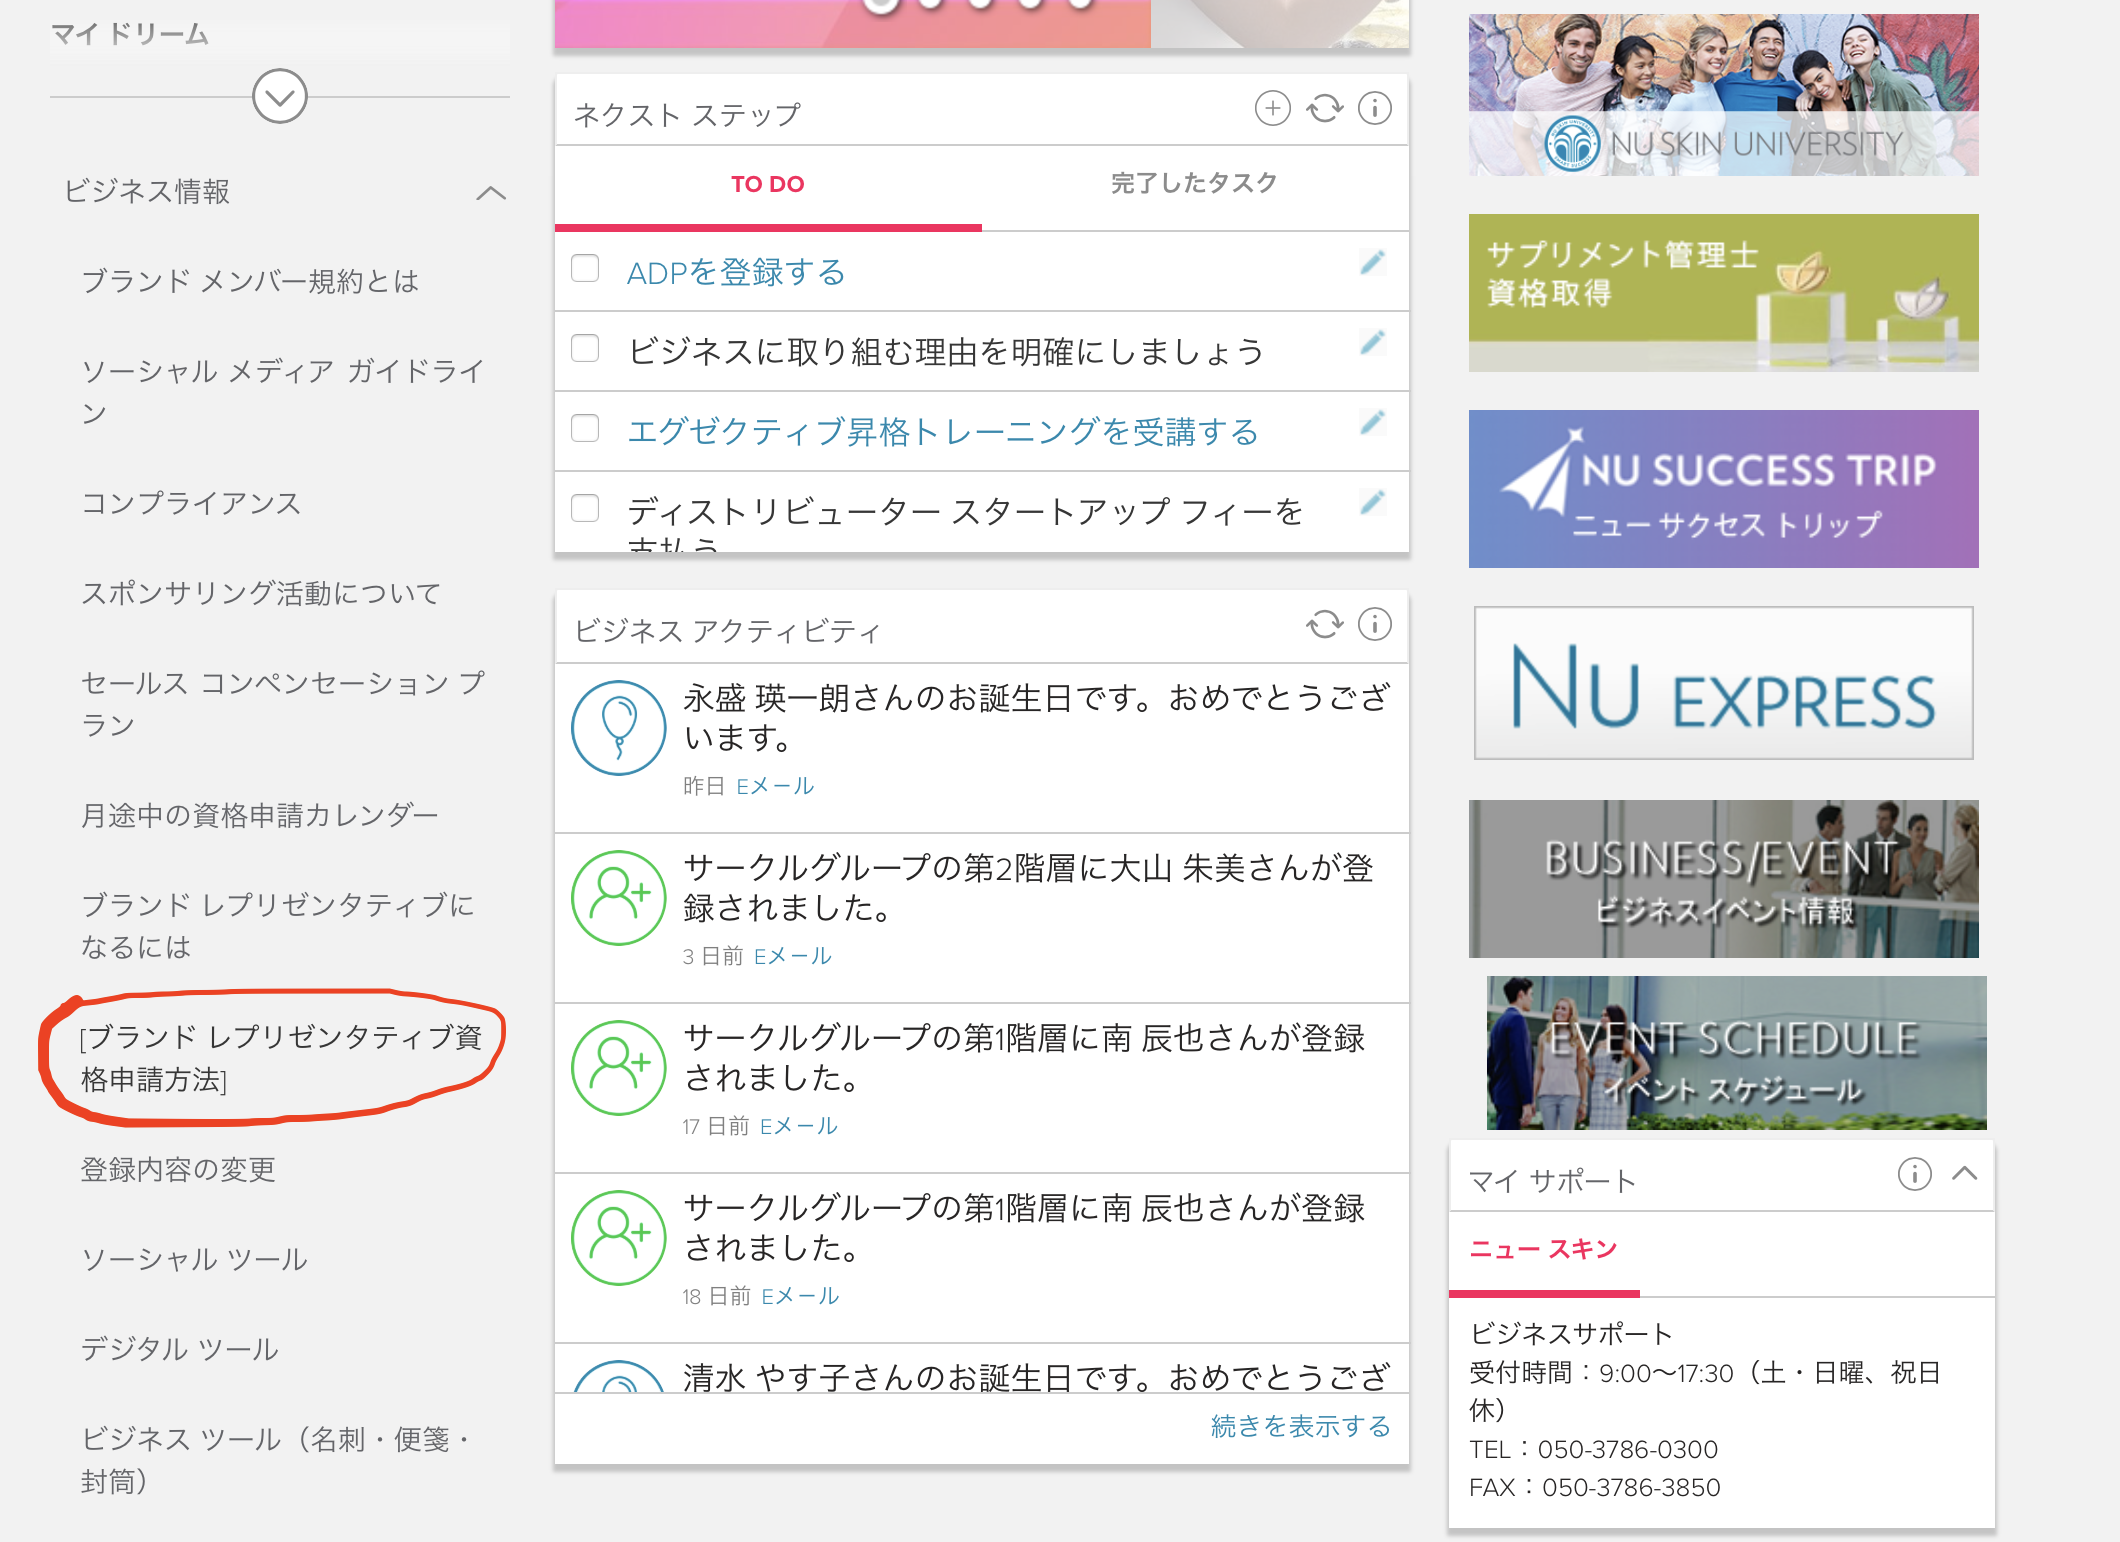Open the NU EXPRESS banner

[1723, 683]
